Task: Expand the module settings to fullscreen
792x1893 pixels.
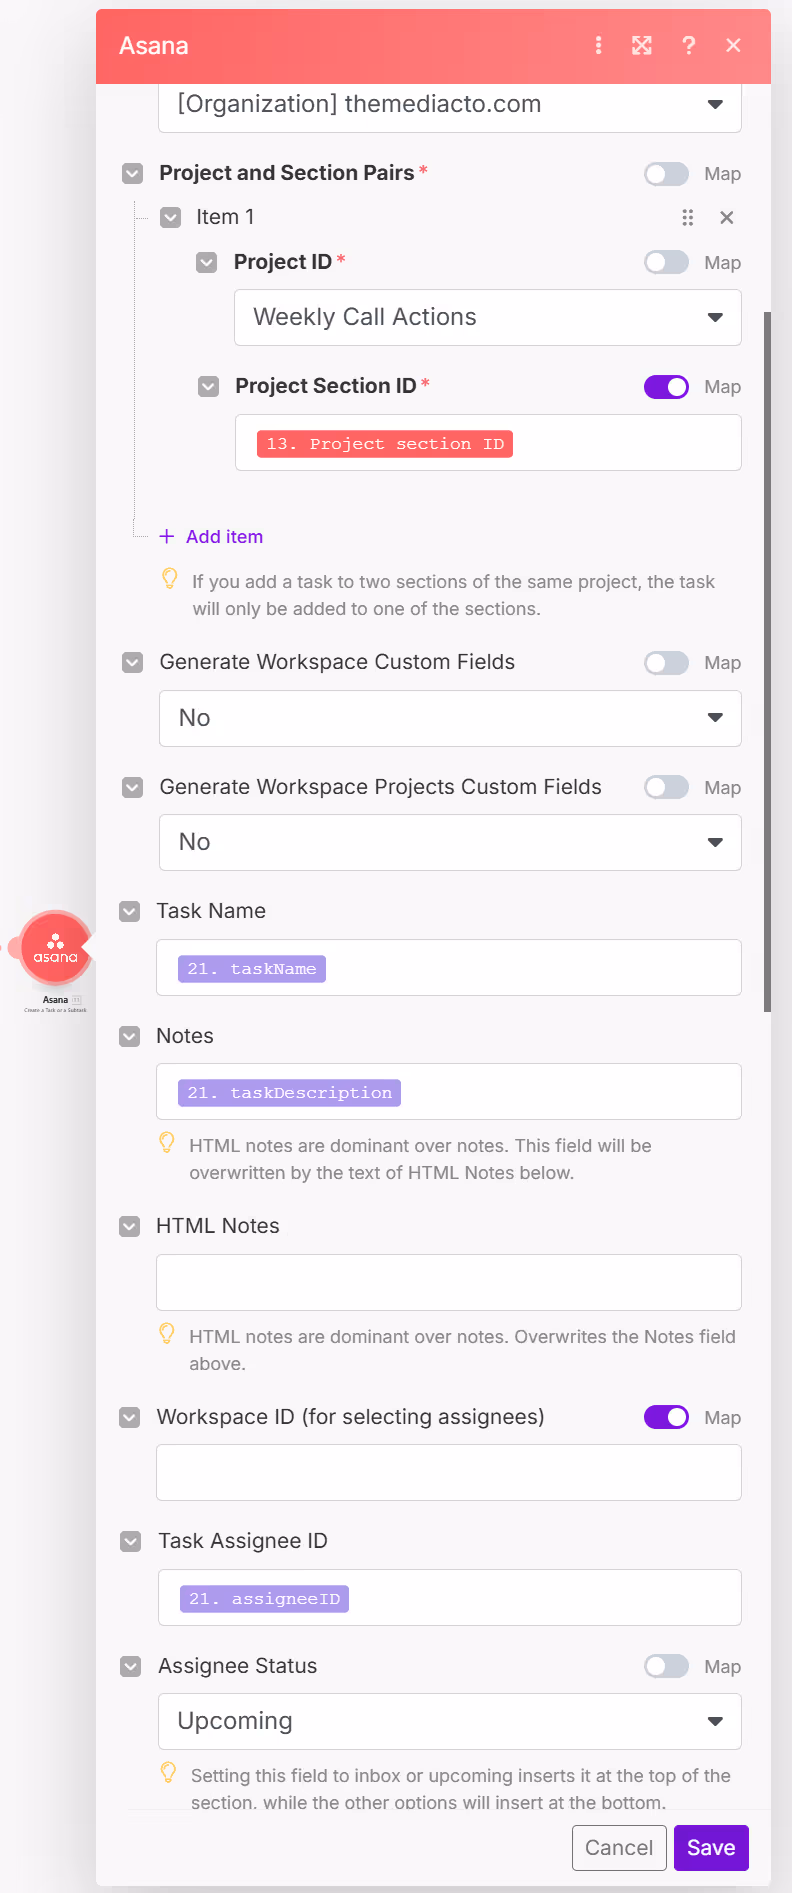Action: point(641,45)
